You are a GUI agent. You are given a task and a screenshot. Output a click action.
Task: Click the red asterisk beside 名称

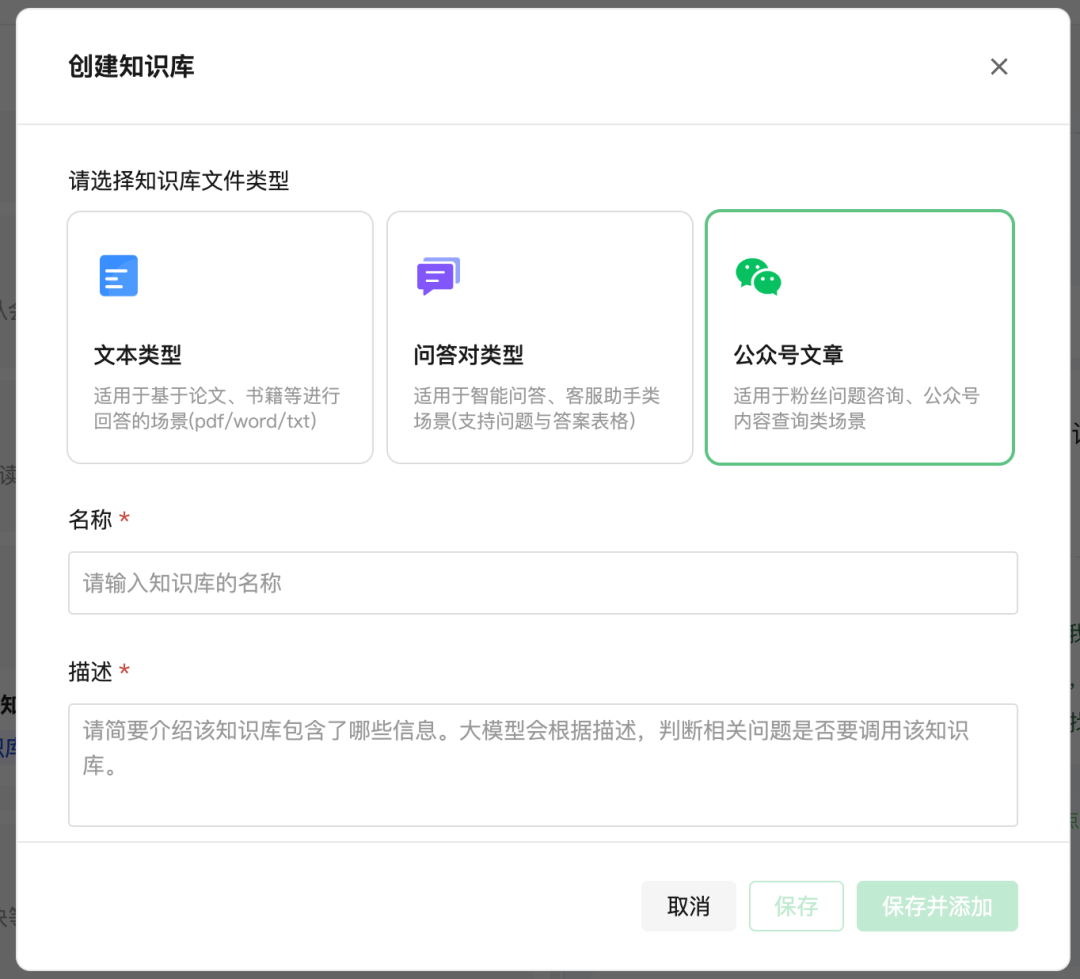pos(124,519)
